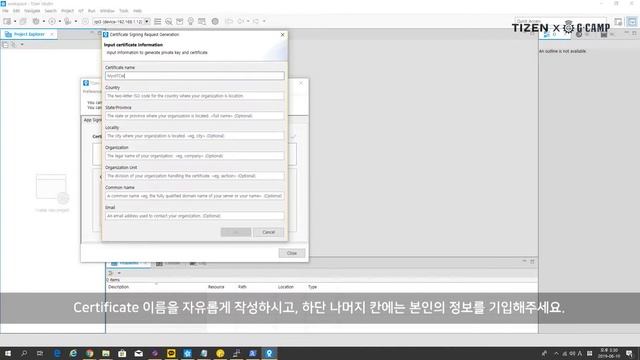Open the Run menu
The image size is (640, 360).
92,11
